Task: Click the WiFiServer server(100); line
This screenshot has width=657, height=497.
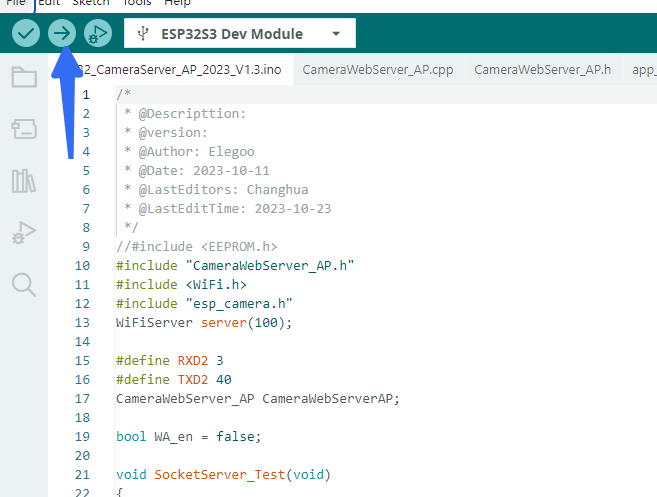Action: click(x=204, y=323)
